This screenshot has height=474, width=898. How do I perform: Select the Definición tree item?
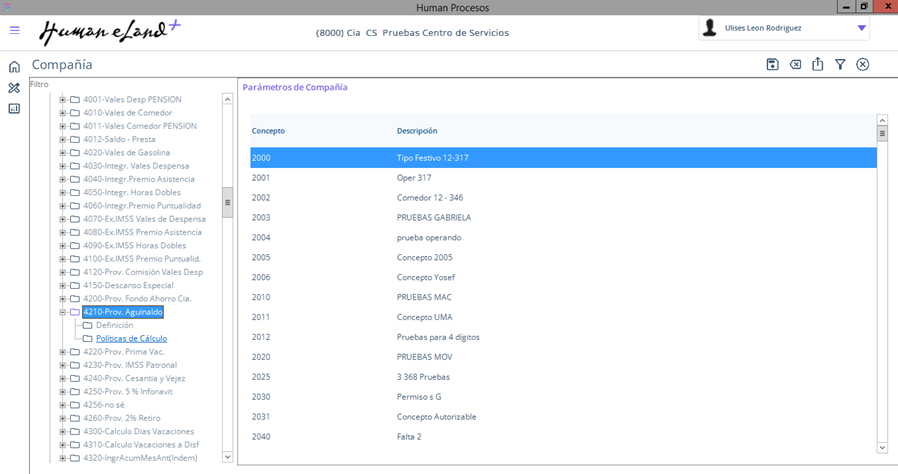point(114,325)
